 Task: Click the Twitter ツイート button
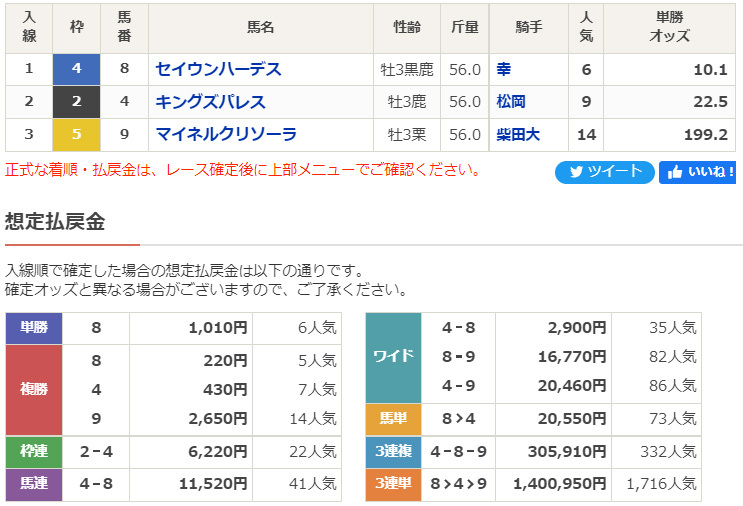[605, 172]
